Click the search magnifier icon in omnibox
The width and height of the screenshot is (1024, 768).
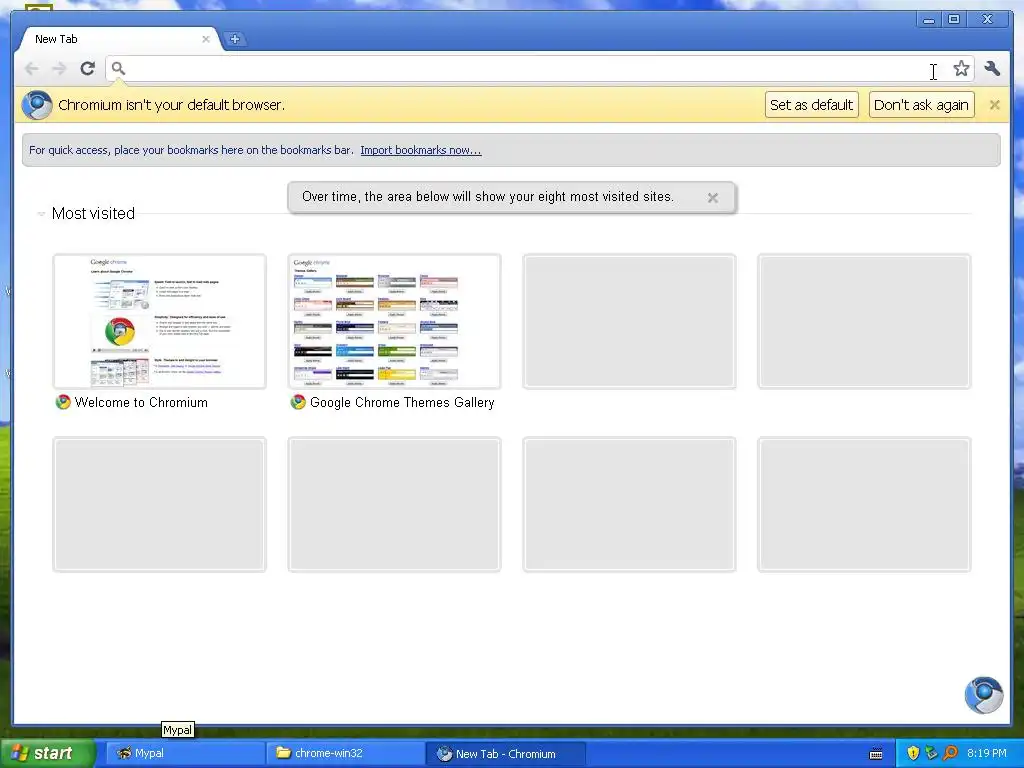pyautogui.click(x=118, y=68)
